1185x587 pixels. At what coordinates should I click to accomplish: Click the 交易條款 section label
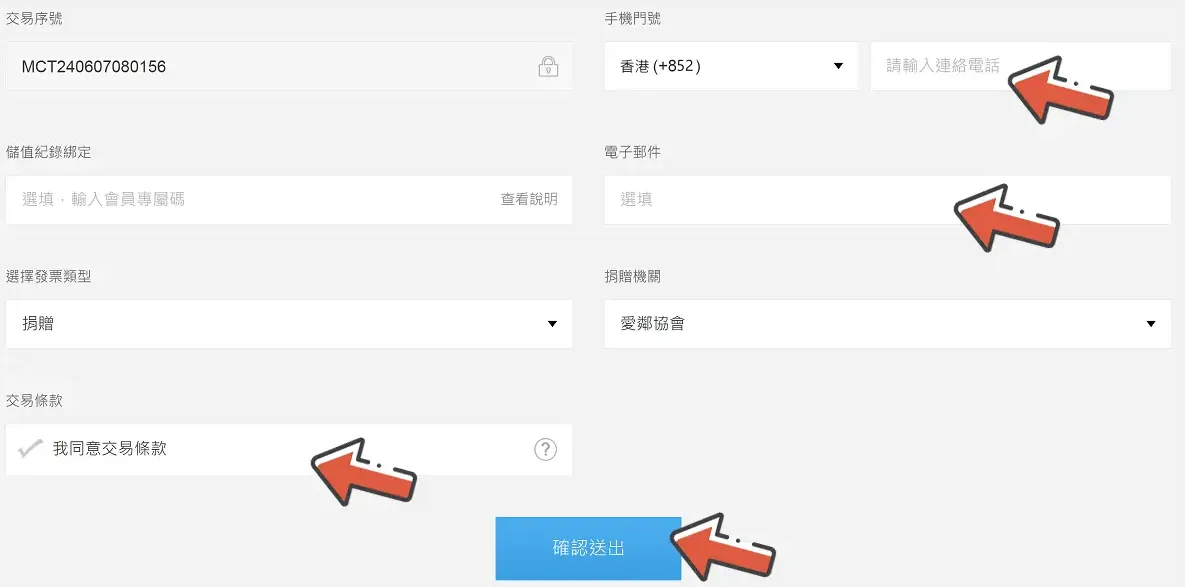pos(34,401)
